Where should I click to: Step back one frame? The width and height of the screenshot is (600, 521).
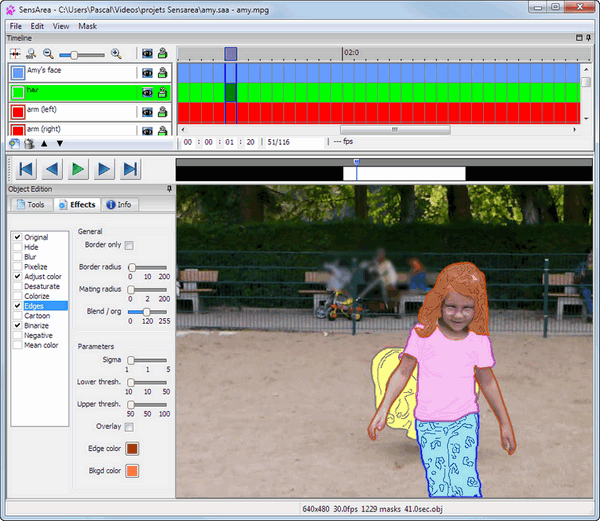(52, 169)
